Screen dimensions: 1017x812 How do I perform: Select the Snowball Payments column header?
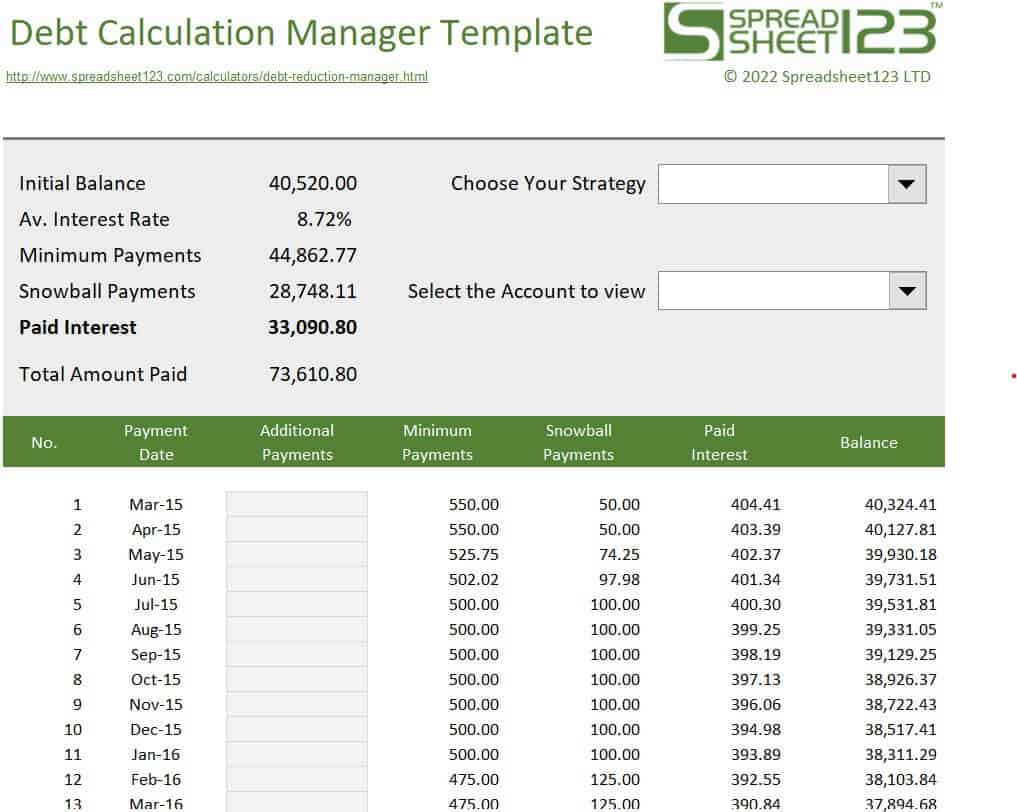[578, 442]
